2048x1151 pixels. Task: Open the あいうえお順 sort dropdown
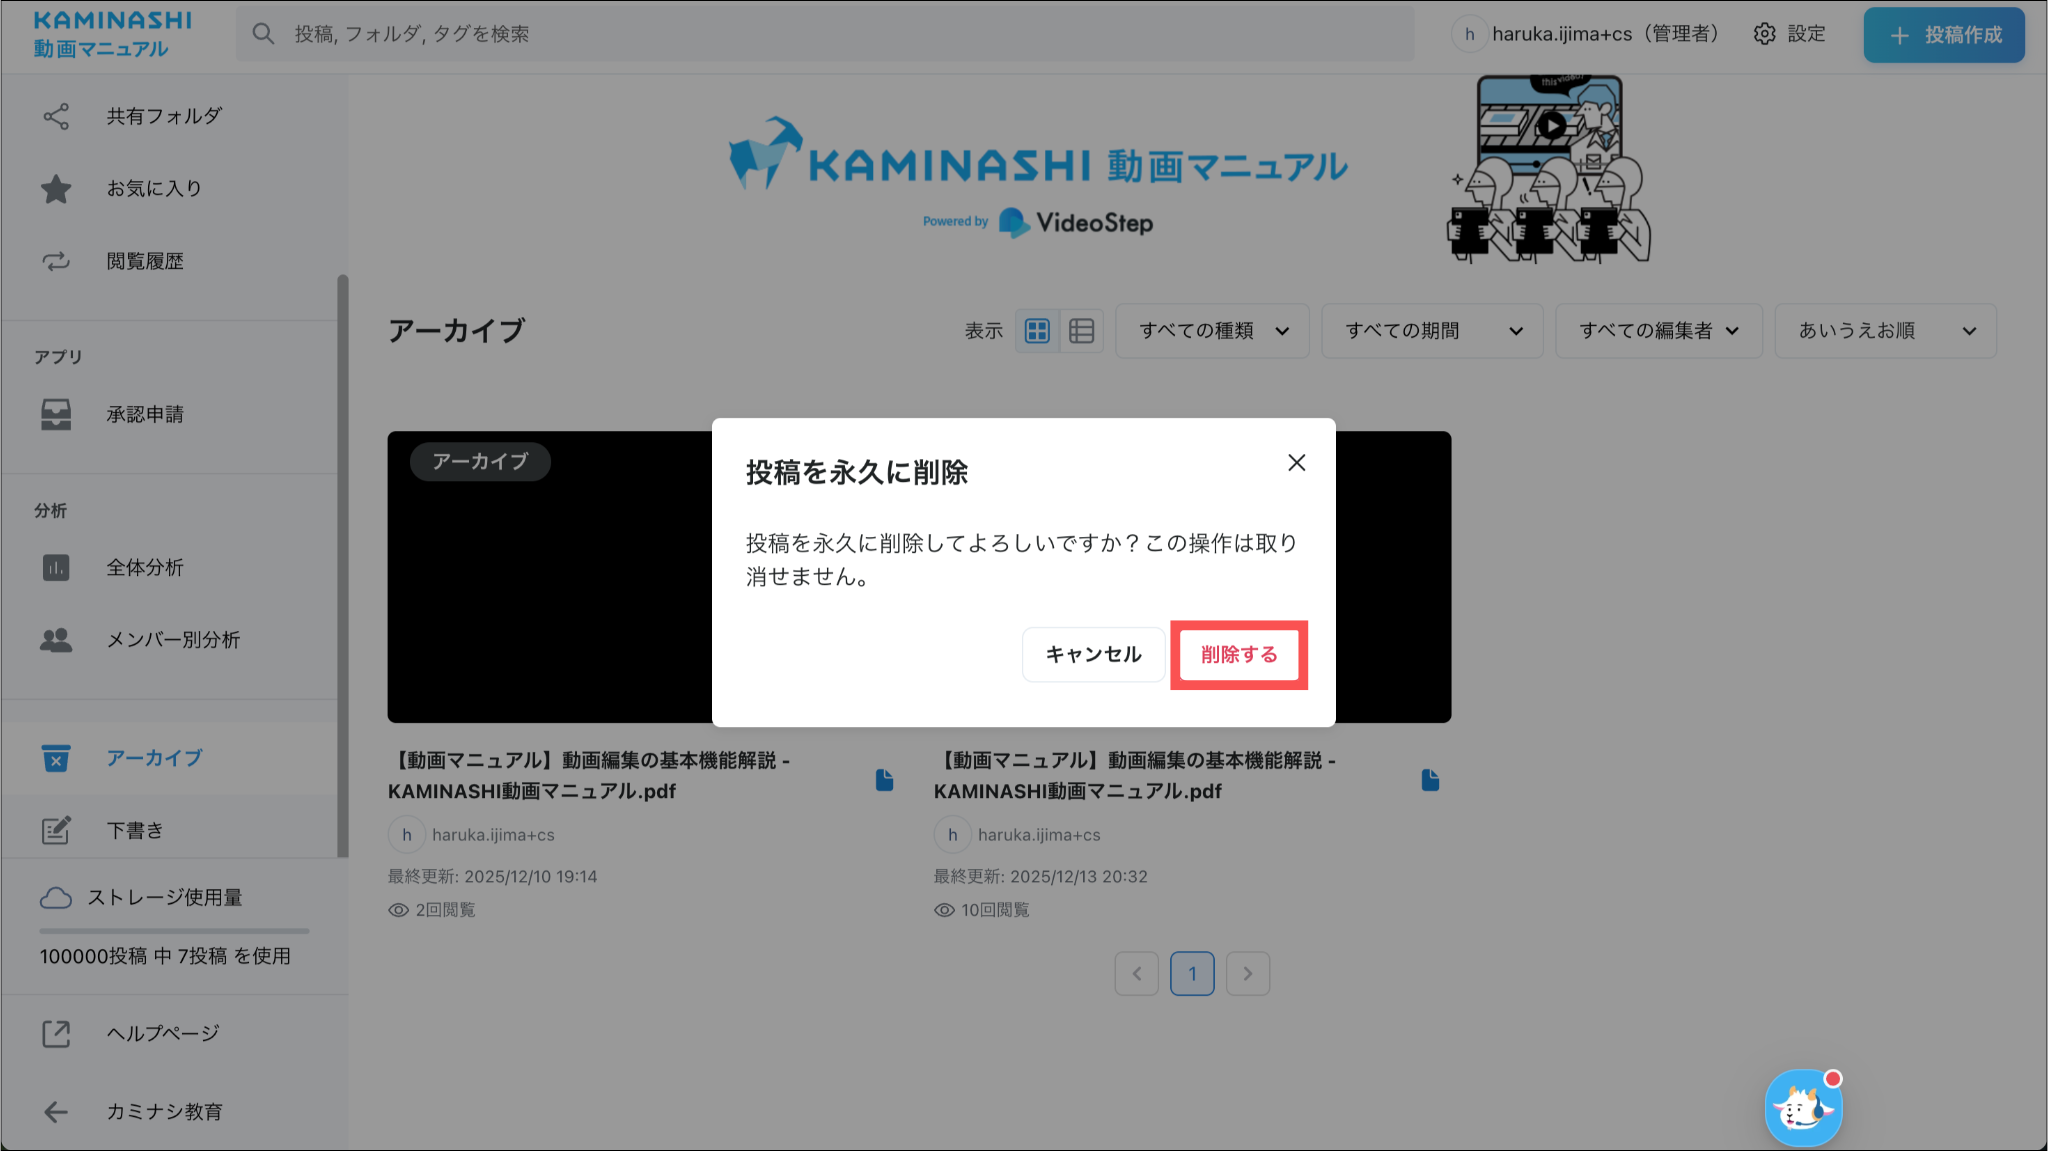(1885, 331)
